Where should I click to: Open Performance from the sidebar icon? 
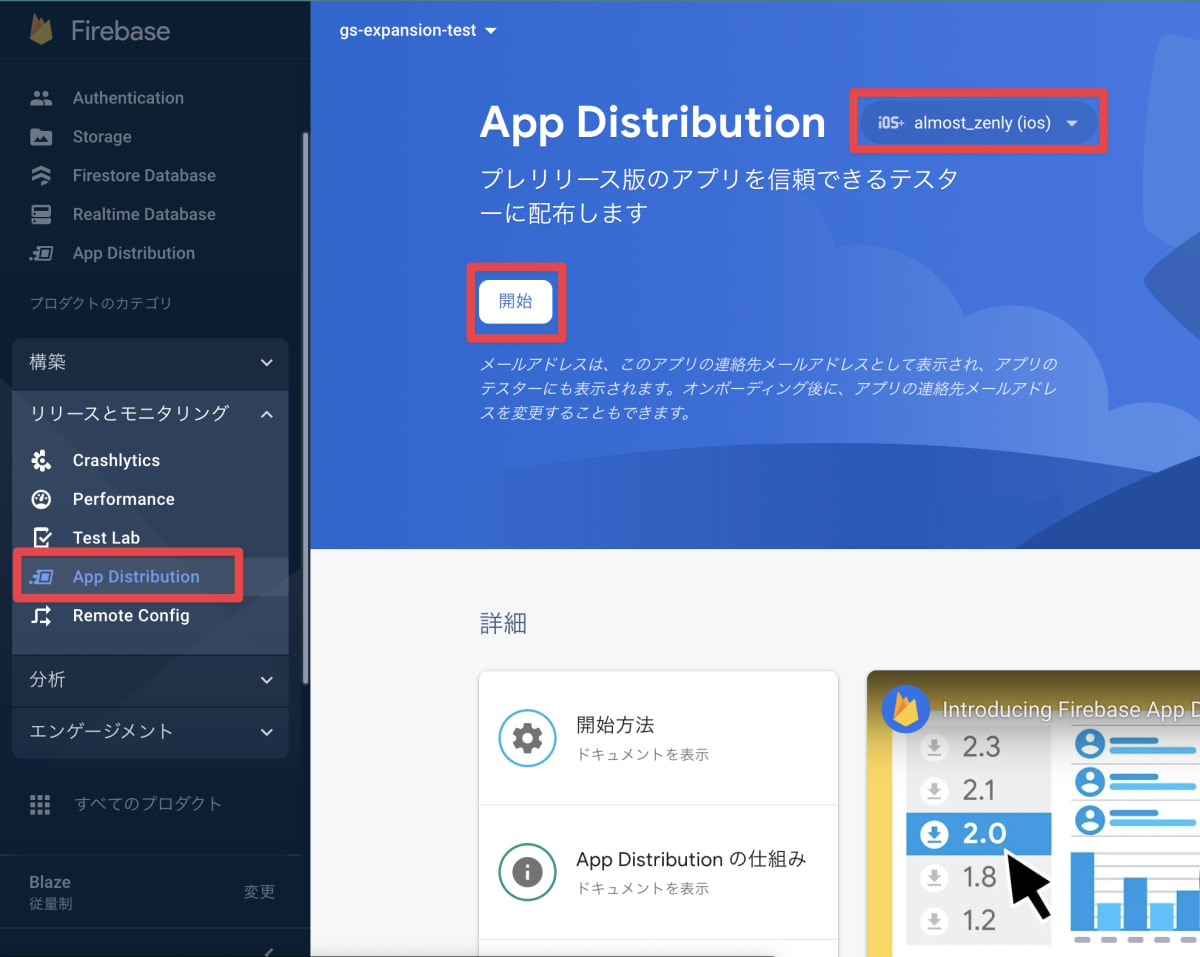click(40, 498)
